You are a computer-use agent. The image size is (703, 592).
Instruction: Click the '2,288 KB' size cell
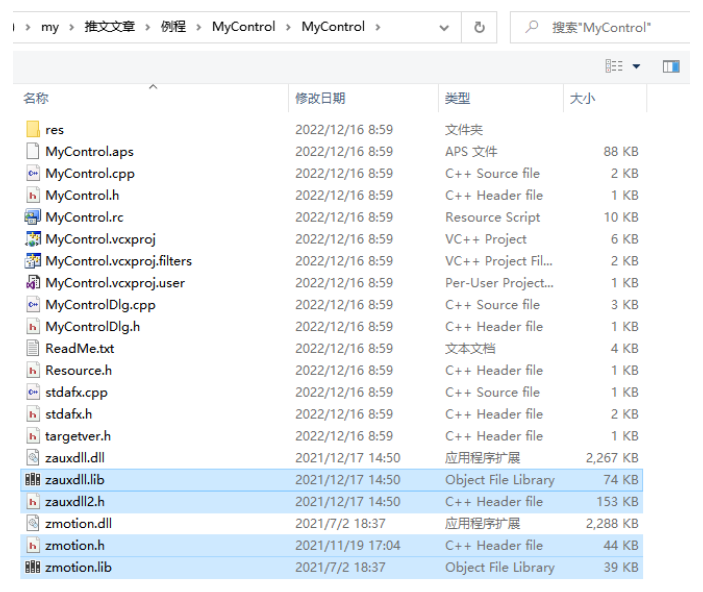point(612,524)
